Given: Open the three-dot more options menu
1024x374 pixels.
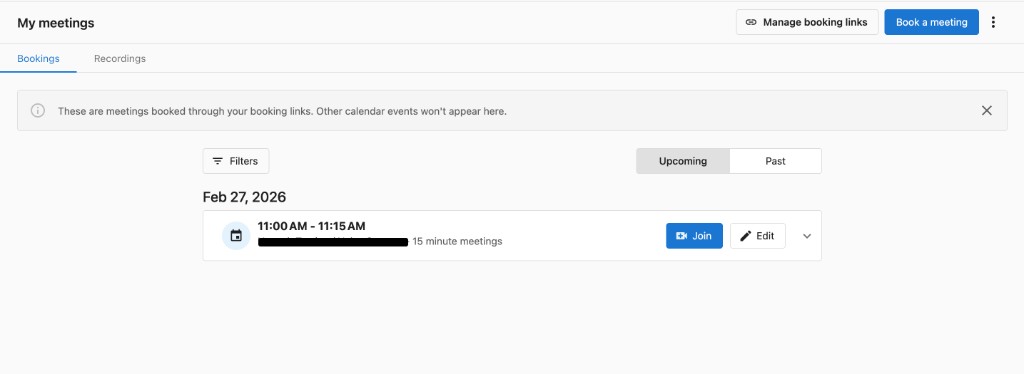Looking at the screenshot, I should click(993, 22).
